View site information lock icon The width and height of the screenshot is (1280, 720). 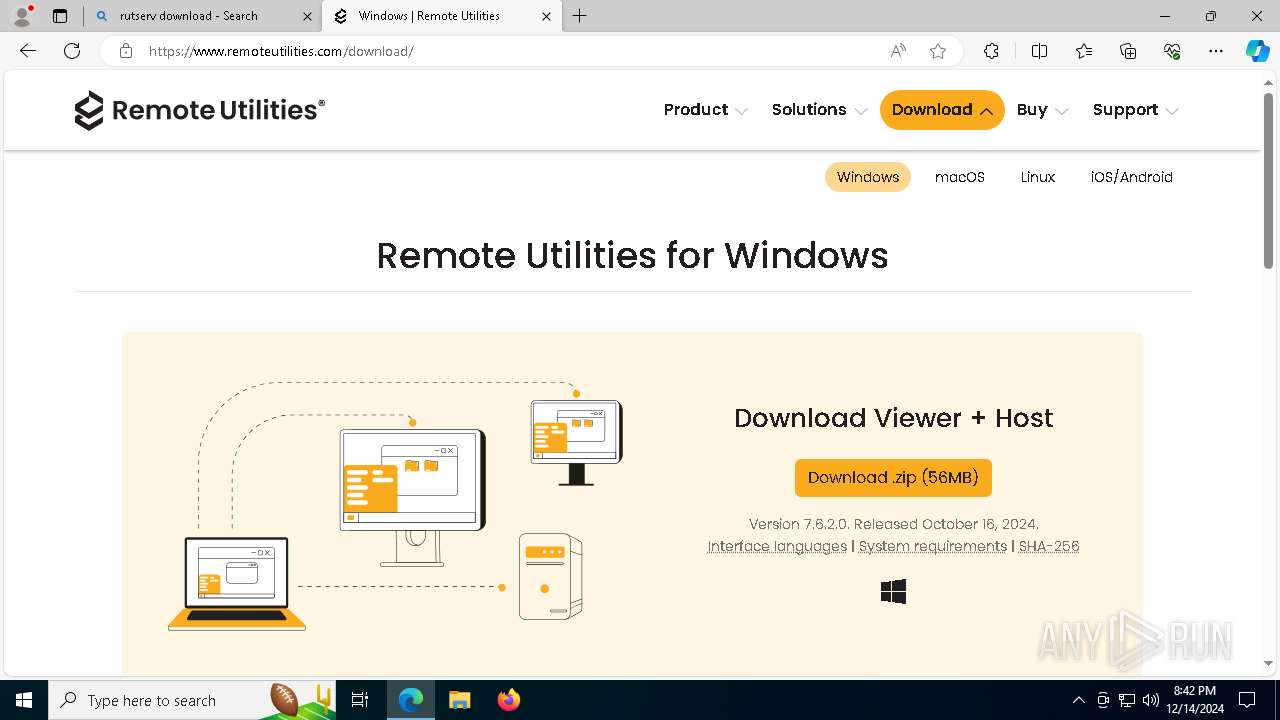(125, 51)
